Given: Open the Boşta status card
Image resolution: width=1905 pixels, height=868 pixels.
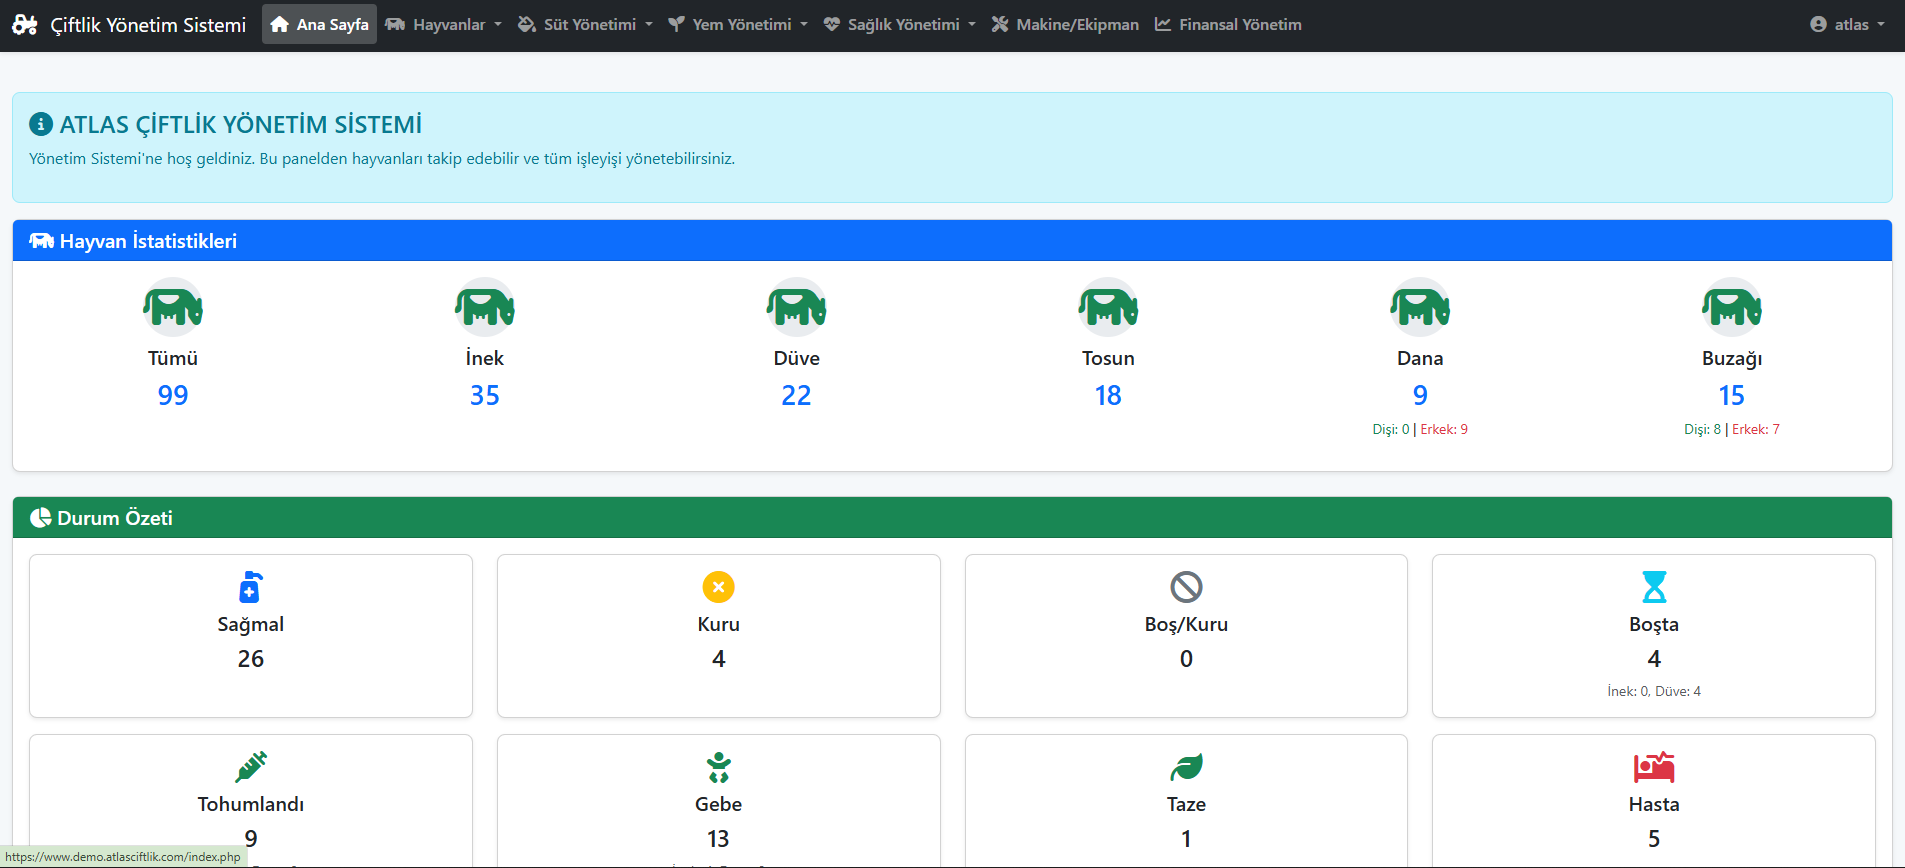Looking at the screenshot, I should [1654, 636].
